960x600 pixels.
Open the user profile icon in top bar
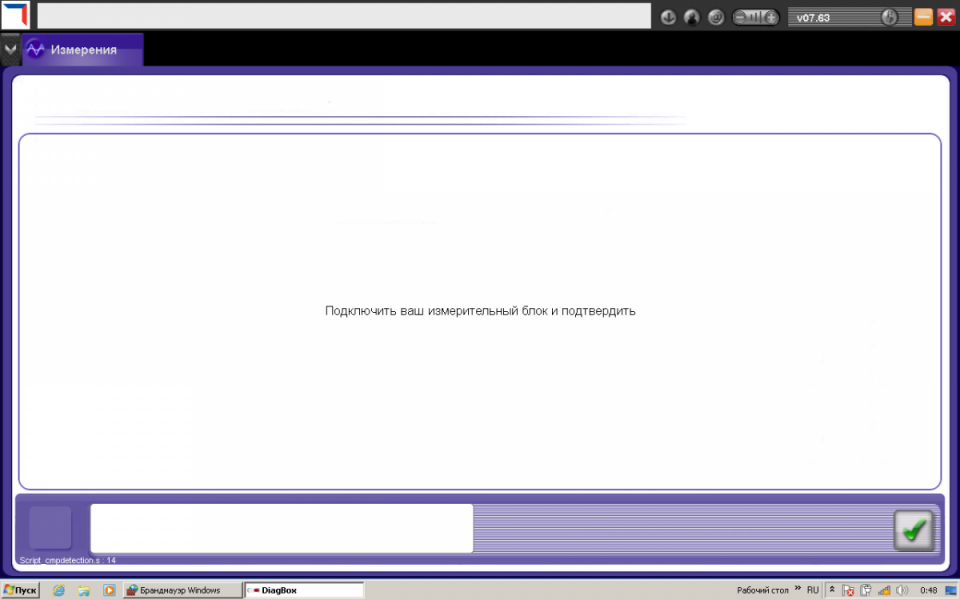pyautogui.click(x=692, y=17)
